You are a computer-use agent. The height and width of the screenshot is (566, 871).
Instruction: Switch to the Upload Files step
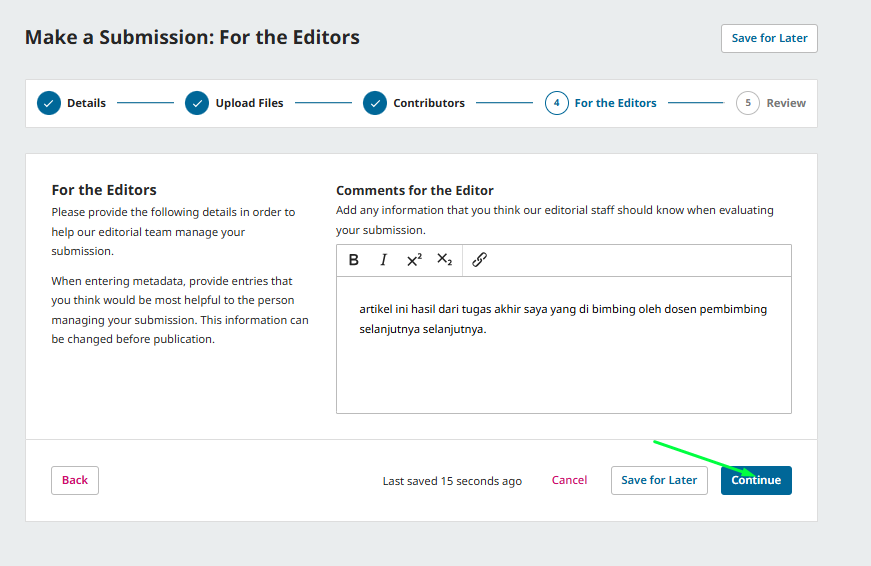tap(249, 103)
